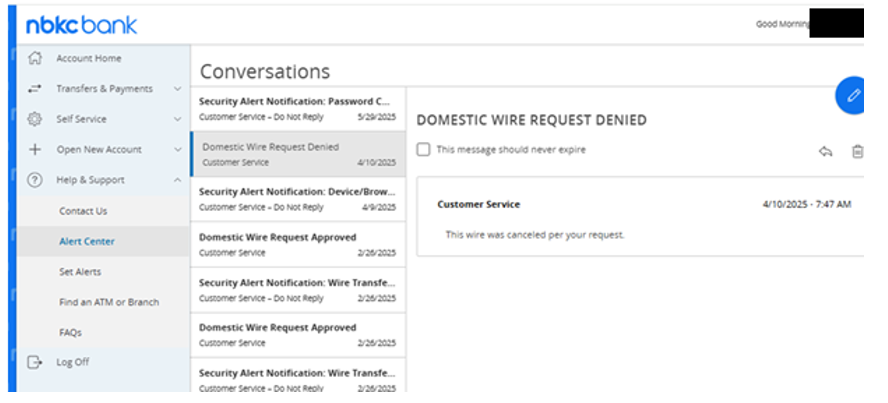
Task: Click the plus icon beside Open New Account
Action: [x=35, y=149]
